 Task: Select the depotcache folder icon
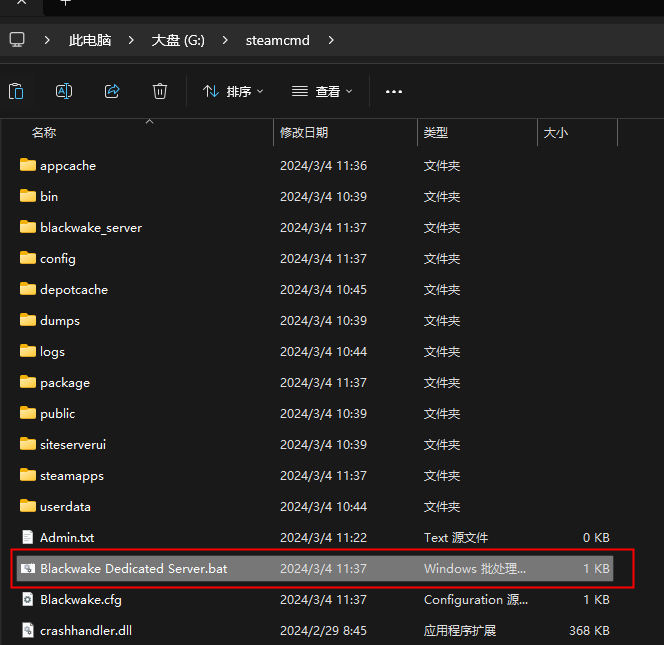click(x=28, y=289)
